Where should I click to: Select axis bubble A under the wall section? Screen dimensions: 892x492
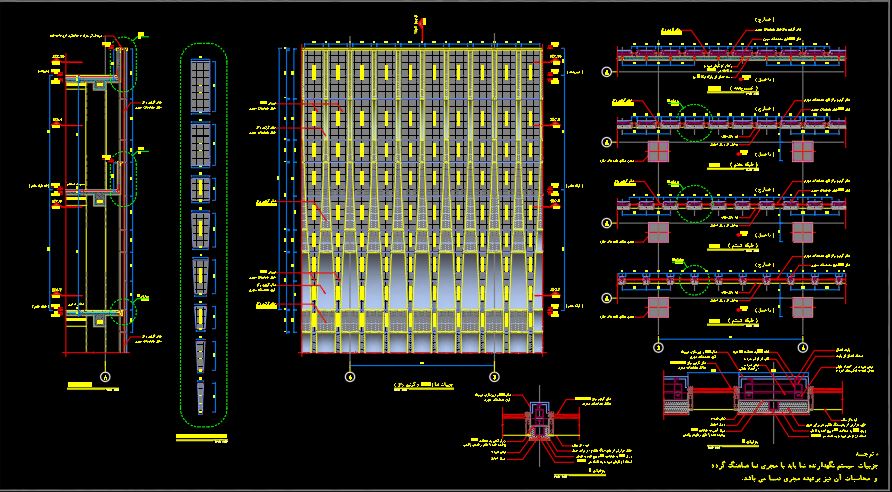[104, 377]
